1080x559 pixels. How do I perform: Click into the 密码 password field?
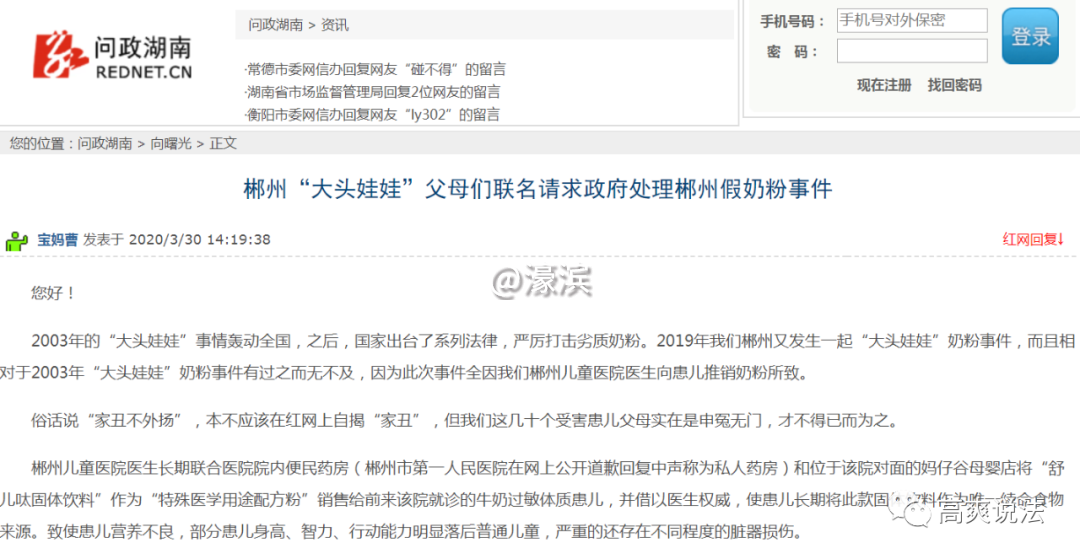point(911,51)
